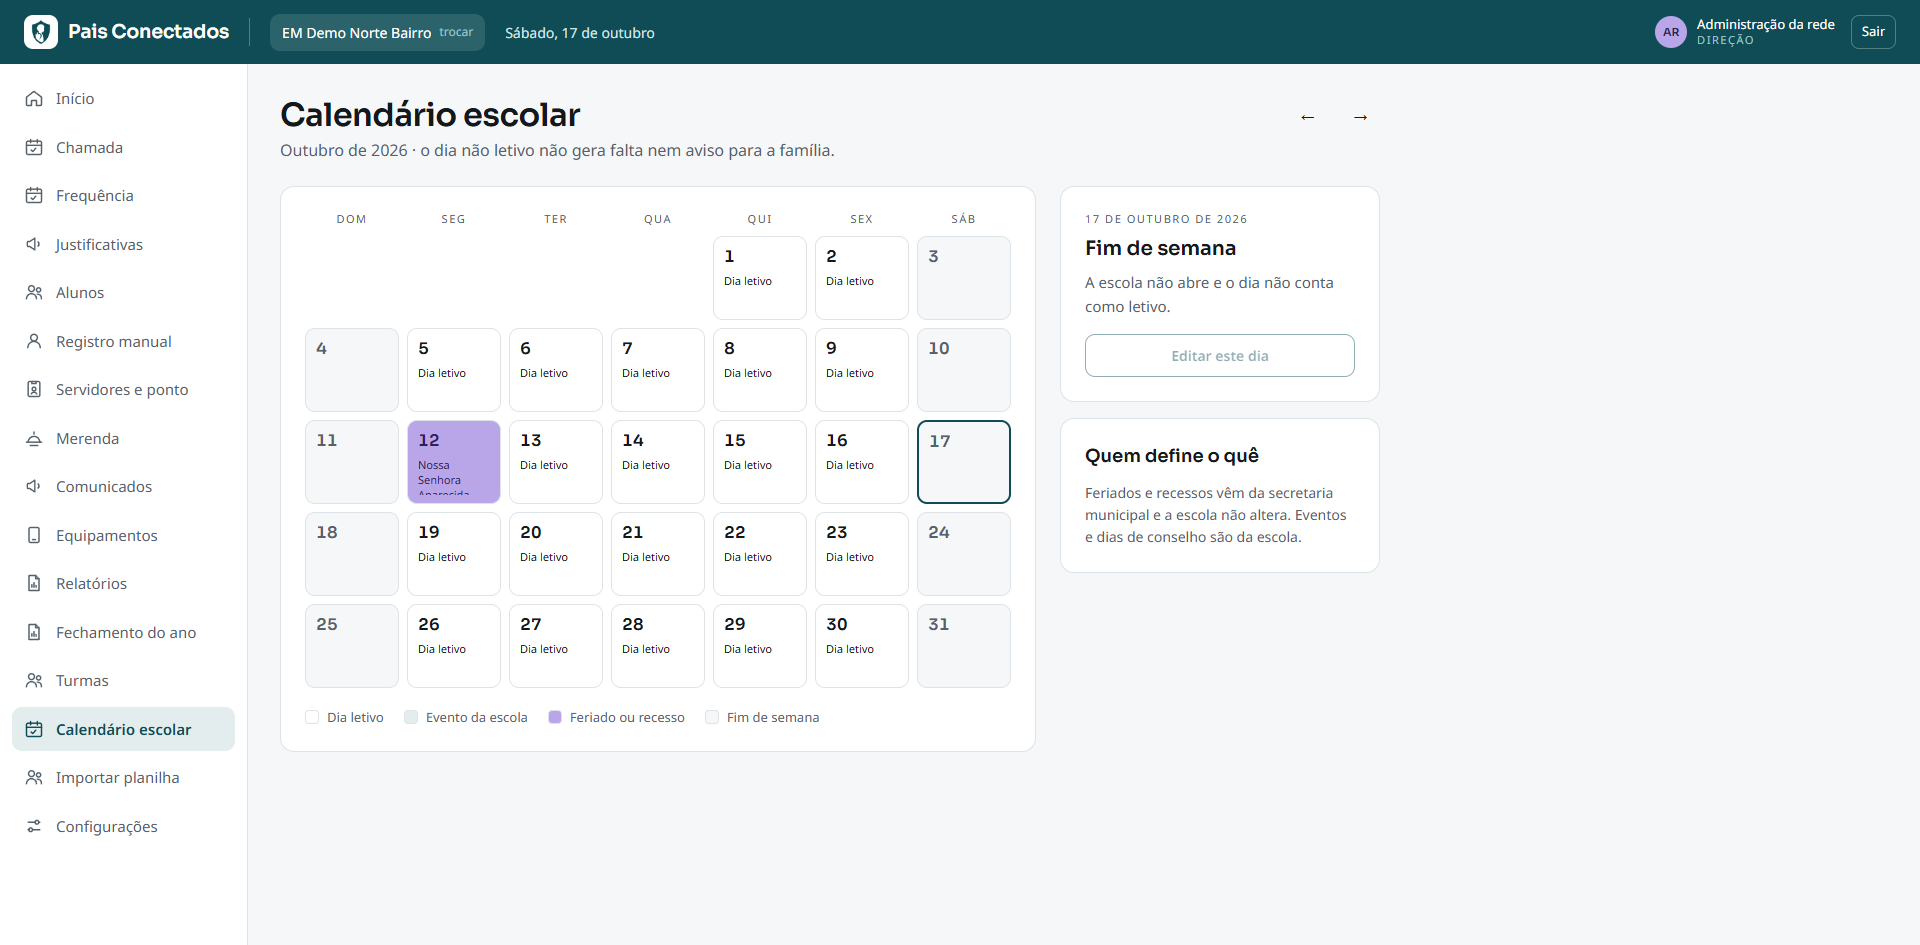Click the Evento da escola legend swatch

(x=411, y=717)
